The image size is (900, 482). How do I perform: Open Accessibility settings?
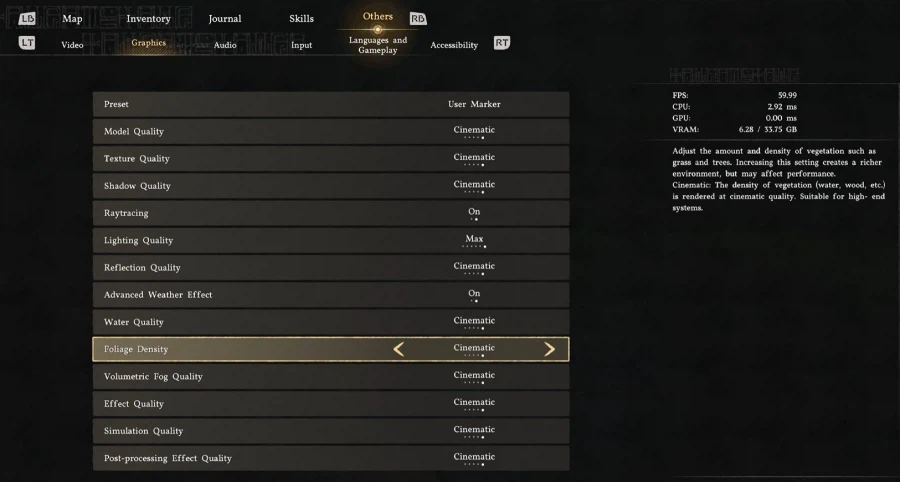[x=454, y=45]
